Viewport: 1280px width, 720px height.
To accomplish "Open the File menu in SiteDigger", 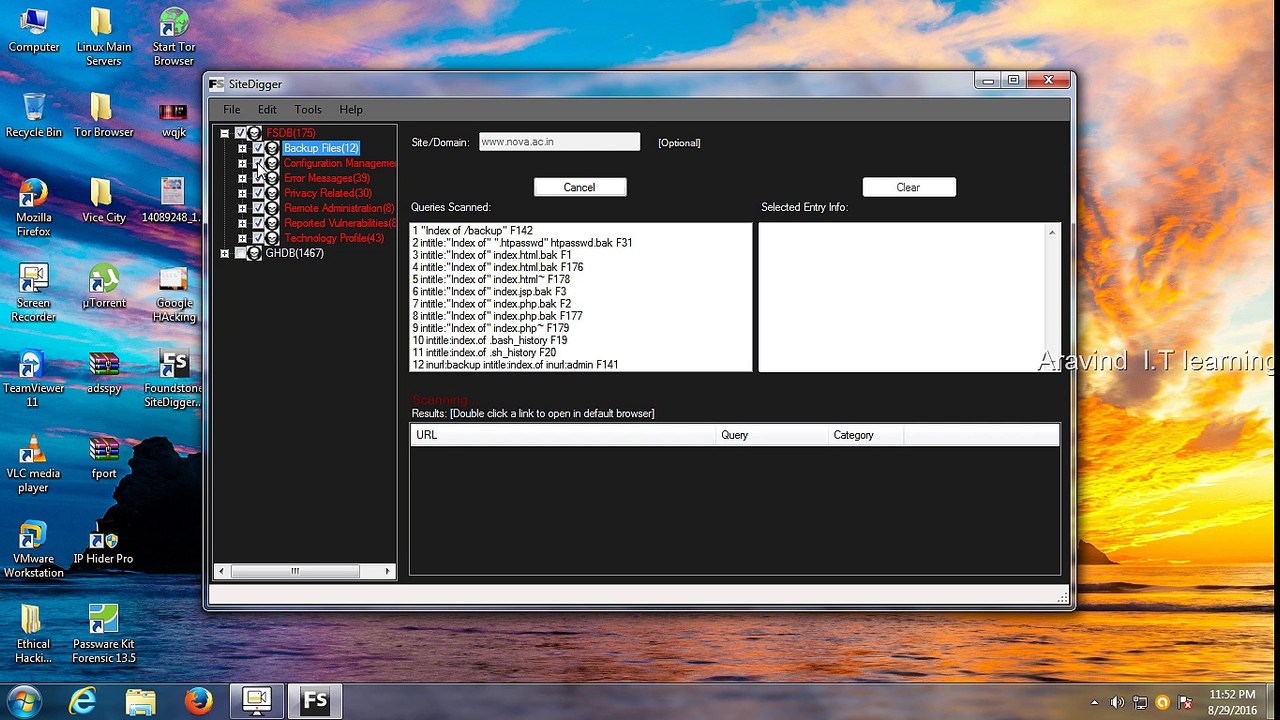I will [x=231, y=109].
